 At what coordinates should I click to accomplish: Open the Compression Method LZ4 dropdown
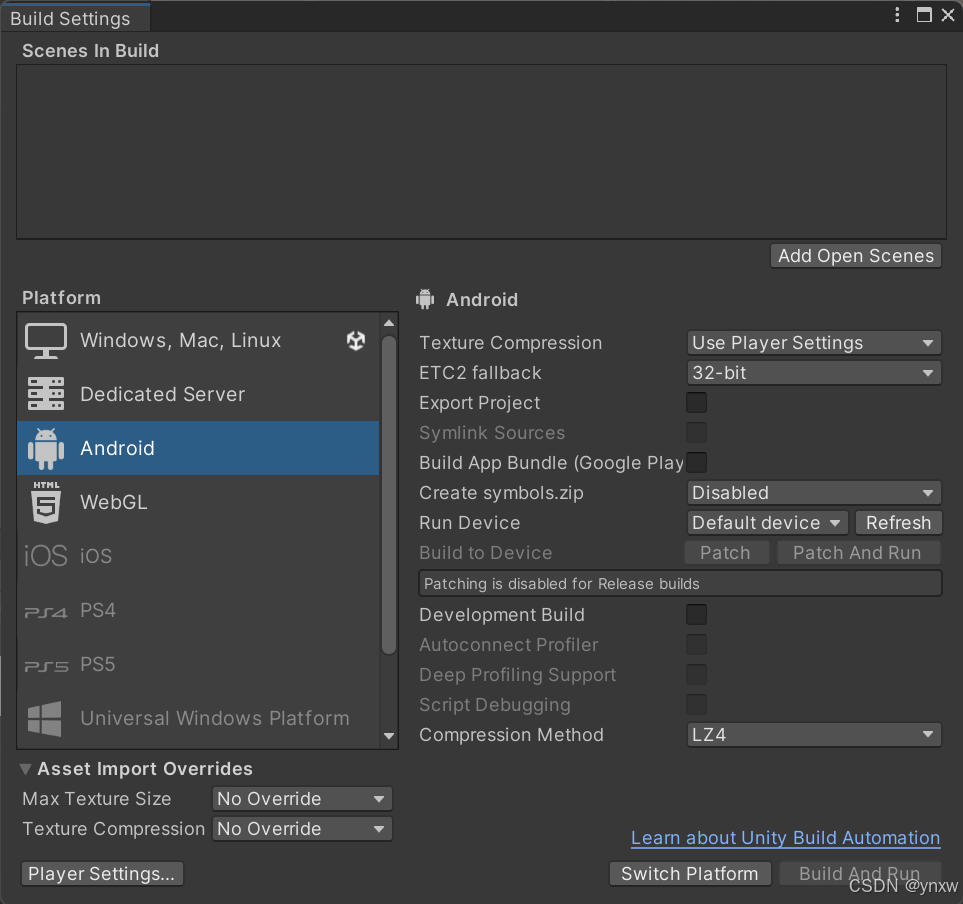[x=813, y=734]
